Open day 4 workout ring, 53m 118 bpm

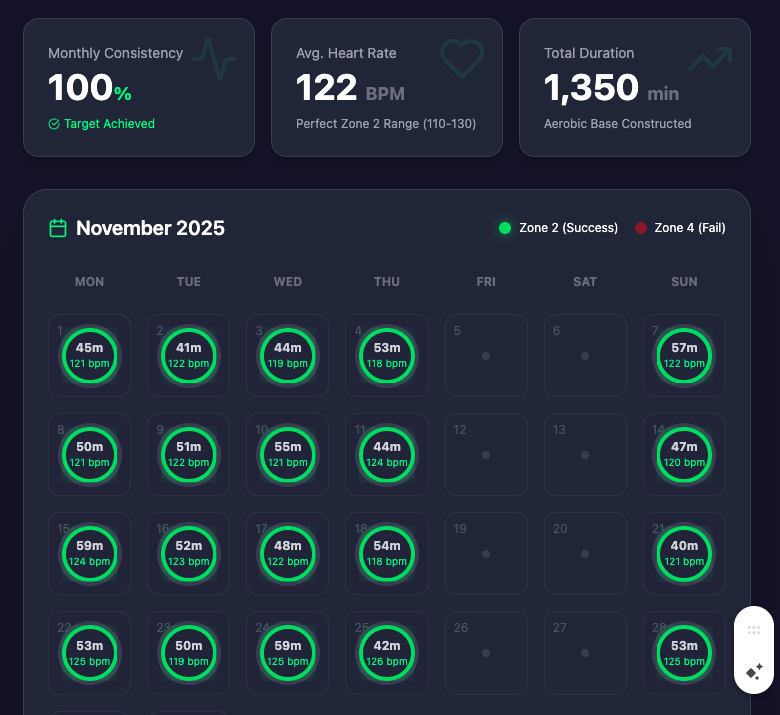pos(387,356)
